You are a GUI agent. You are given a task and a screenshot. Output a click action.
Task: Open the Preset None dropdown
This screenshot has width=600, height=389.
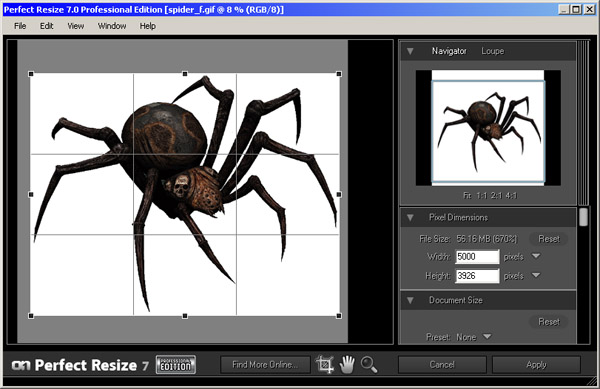pos(487,336)
